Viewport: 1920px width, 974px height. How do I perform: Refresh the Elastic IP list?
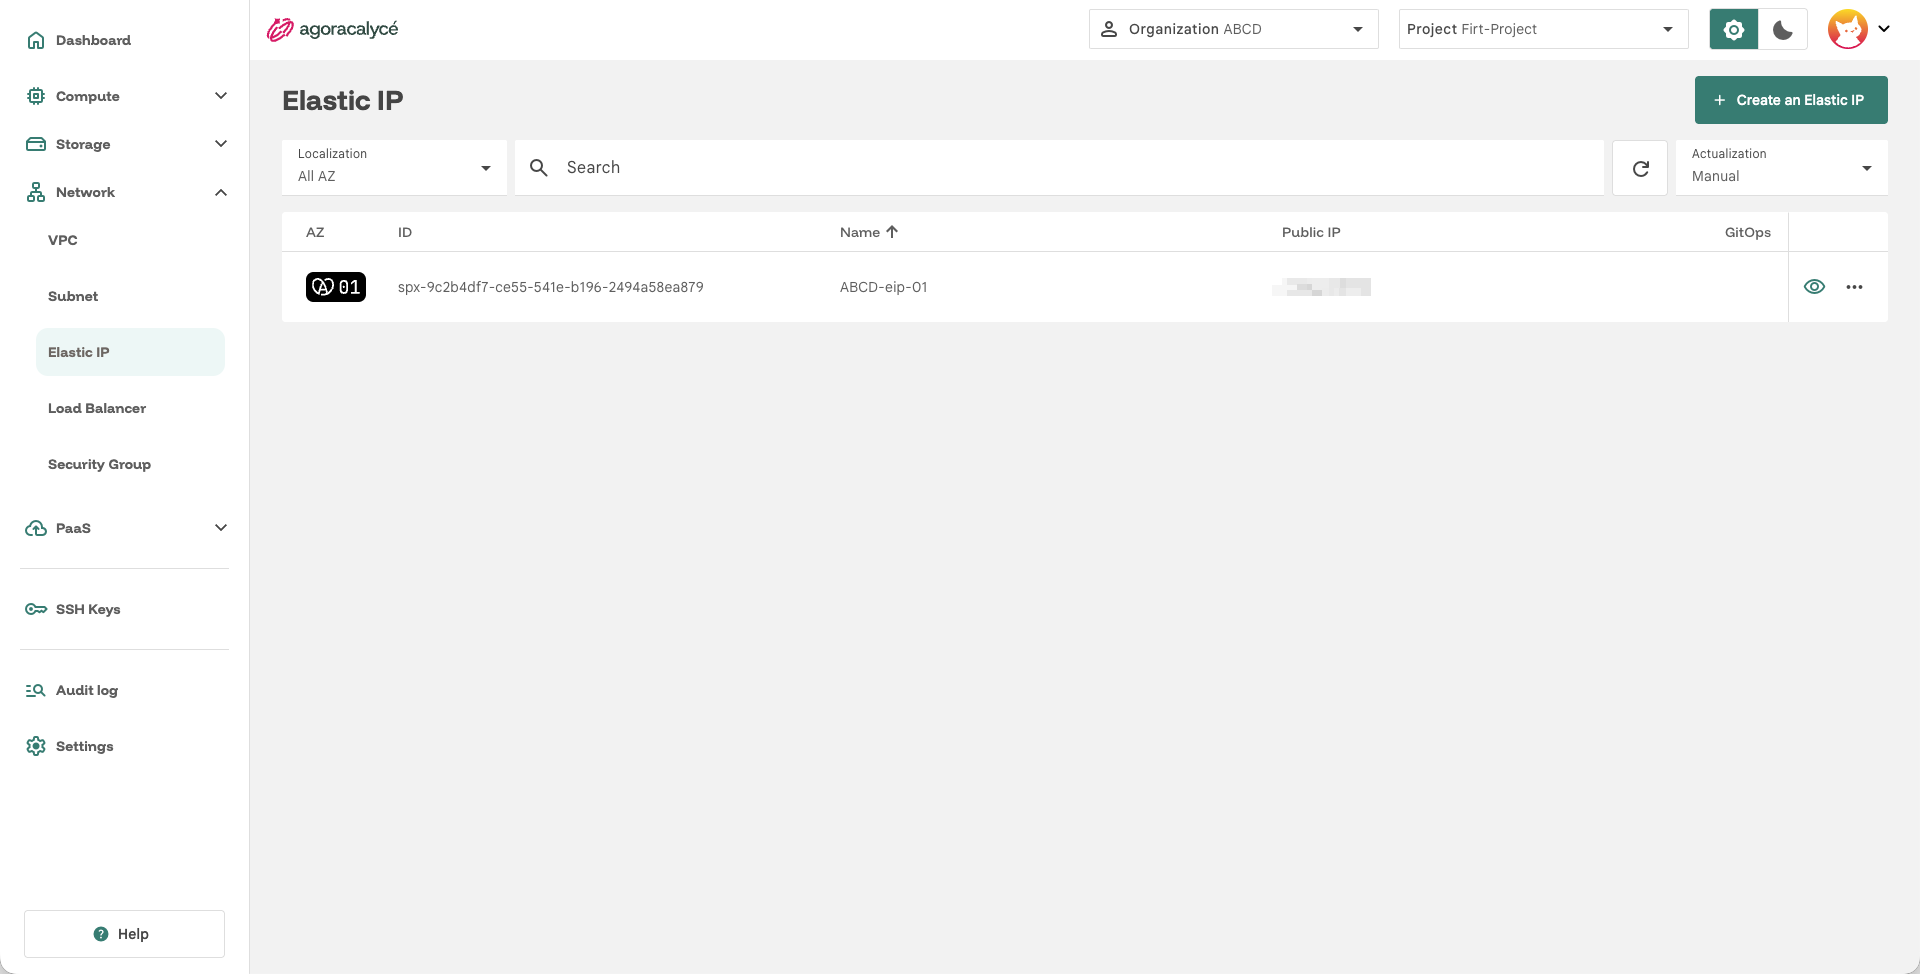point(1640,168)
